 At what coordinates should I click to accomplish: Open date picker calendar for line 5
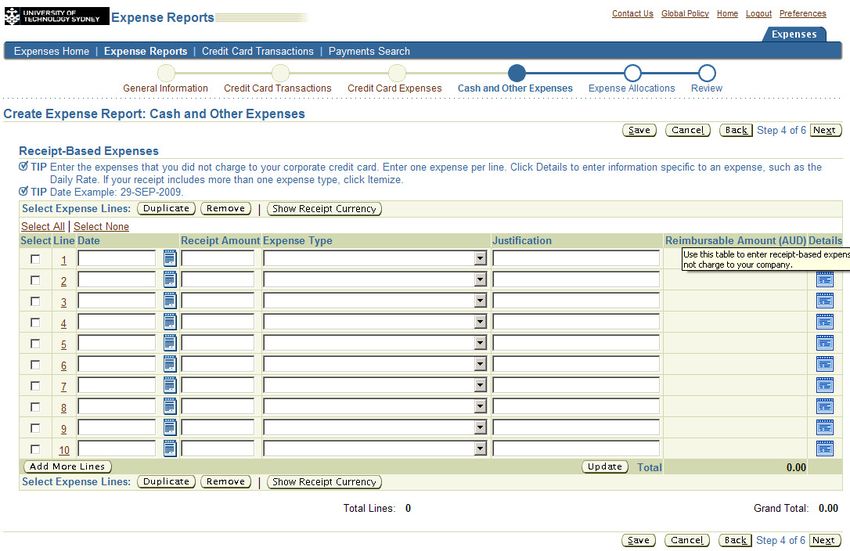coord(170,343)
